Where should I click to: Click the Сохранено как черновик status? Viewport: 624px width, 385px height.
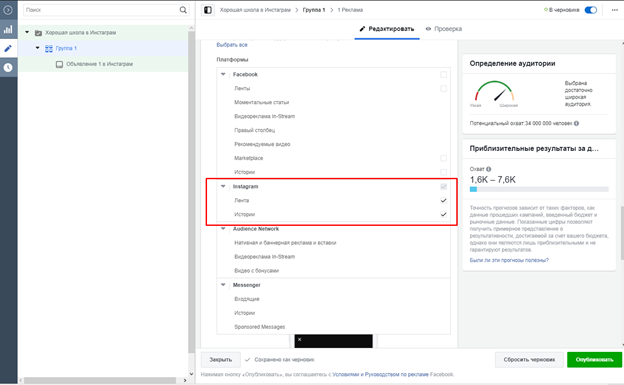point(280,360)
